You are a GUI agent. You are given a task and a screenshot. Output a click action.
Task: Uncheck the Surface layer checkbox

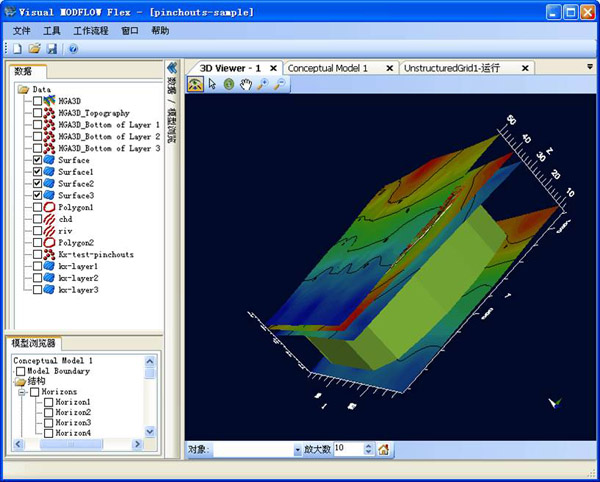coord(37,160)
